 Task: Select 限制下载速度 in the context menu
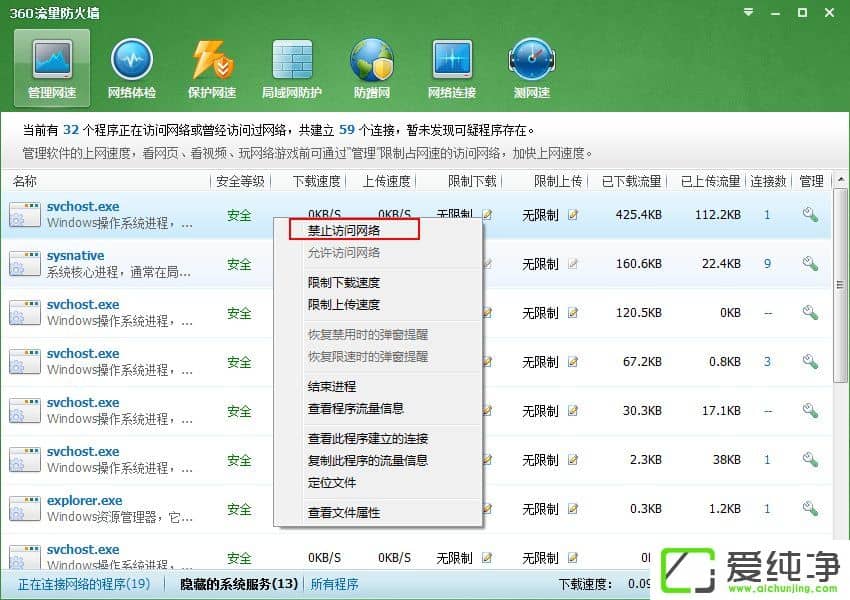click(x=344, y=283)
